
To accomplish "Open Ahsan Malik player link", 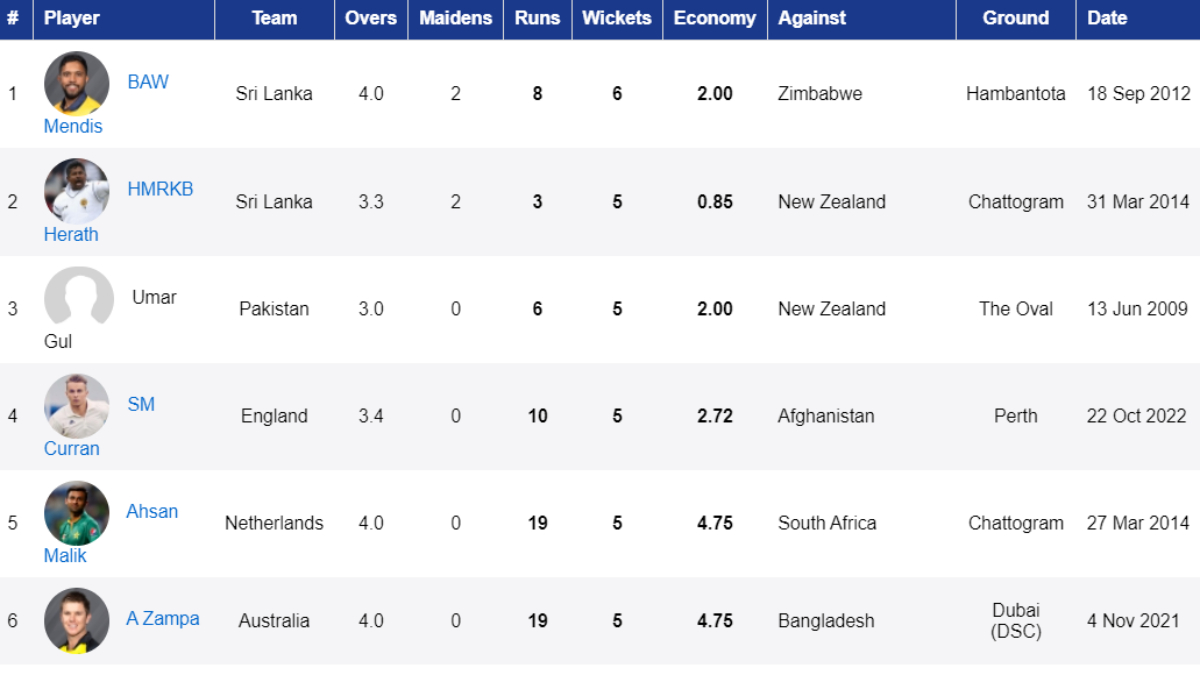I will point(152,511).
